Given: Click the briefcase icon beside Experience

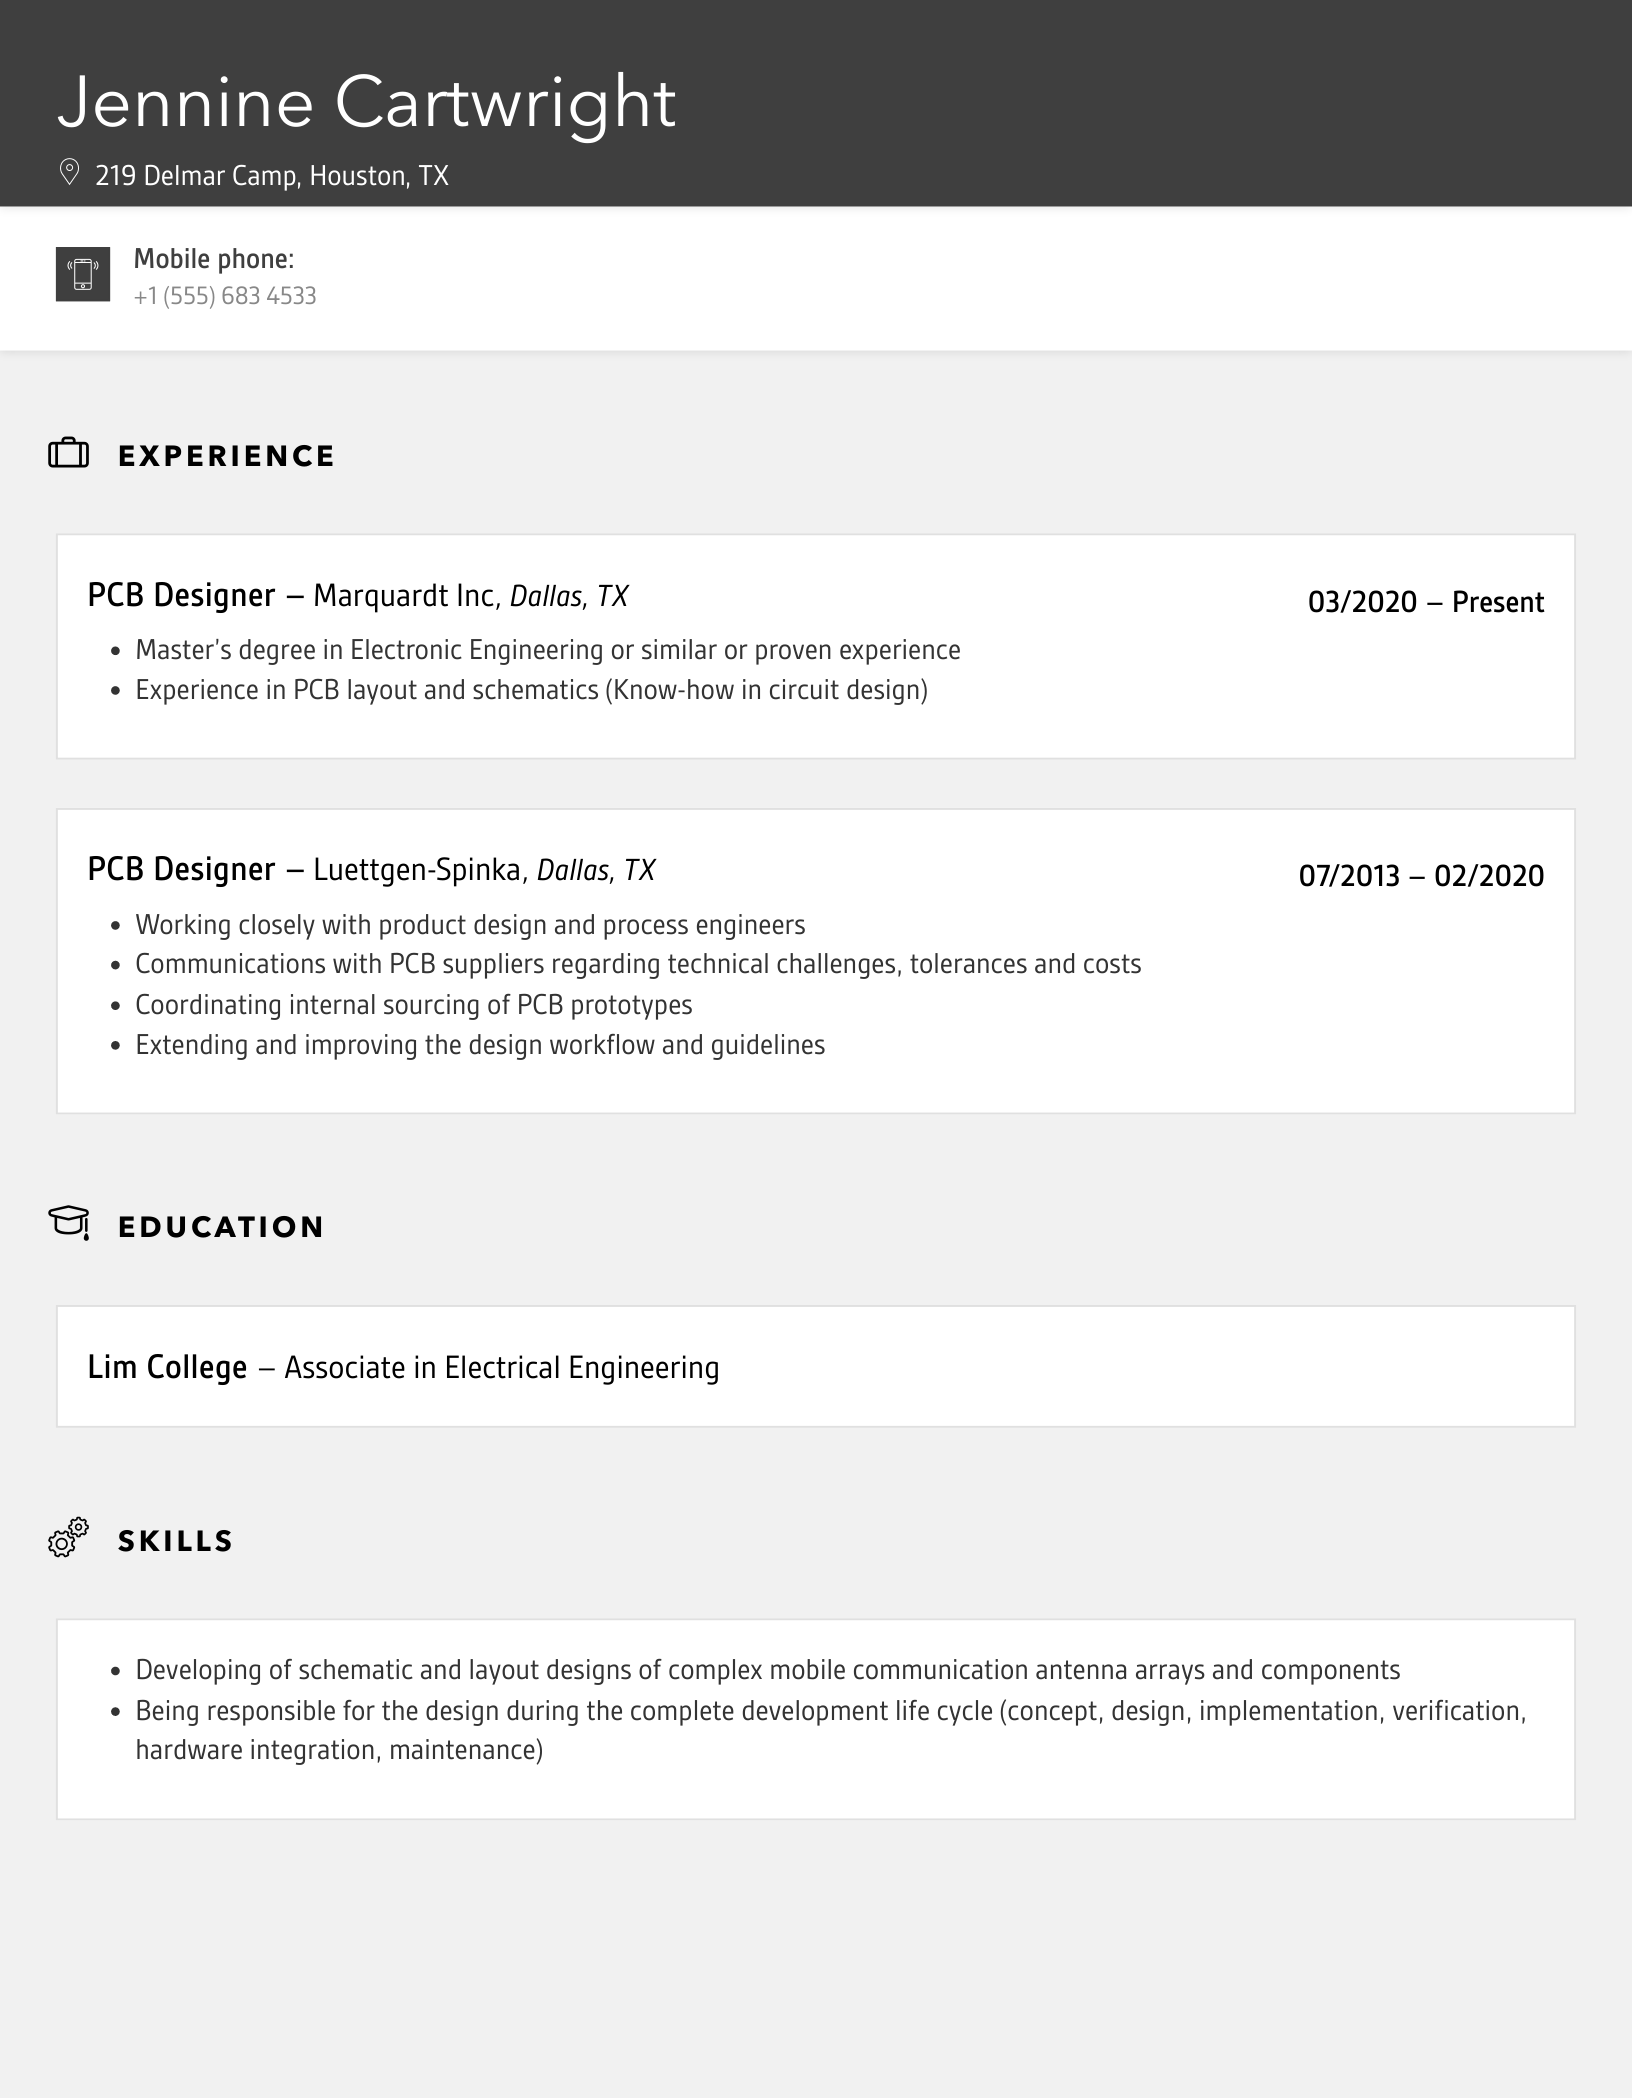Looking at the screenshot, I should click(x=69, y=454).
